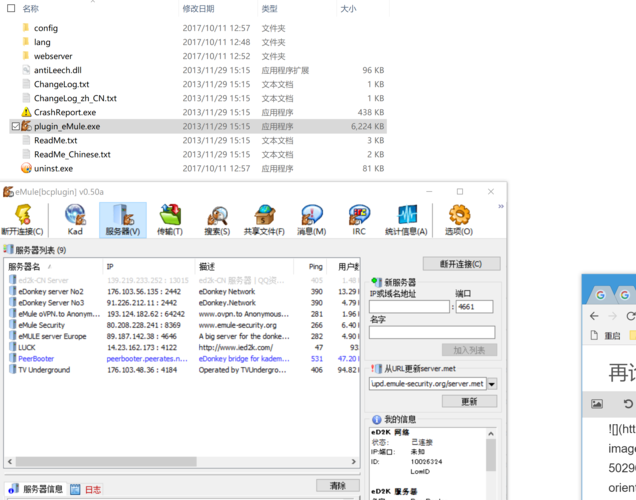The image size is (636, 500).
Task: Click scroll right arrow of server list
Action: point(353,461)
